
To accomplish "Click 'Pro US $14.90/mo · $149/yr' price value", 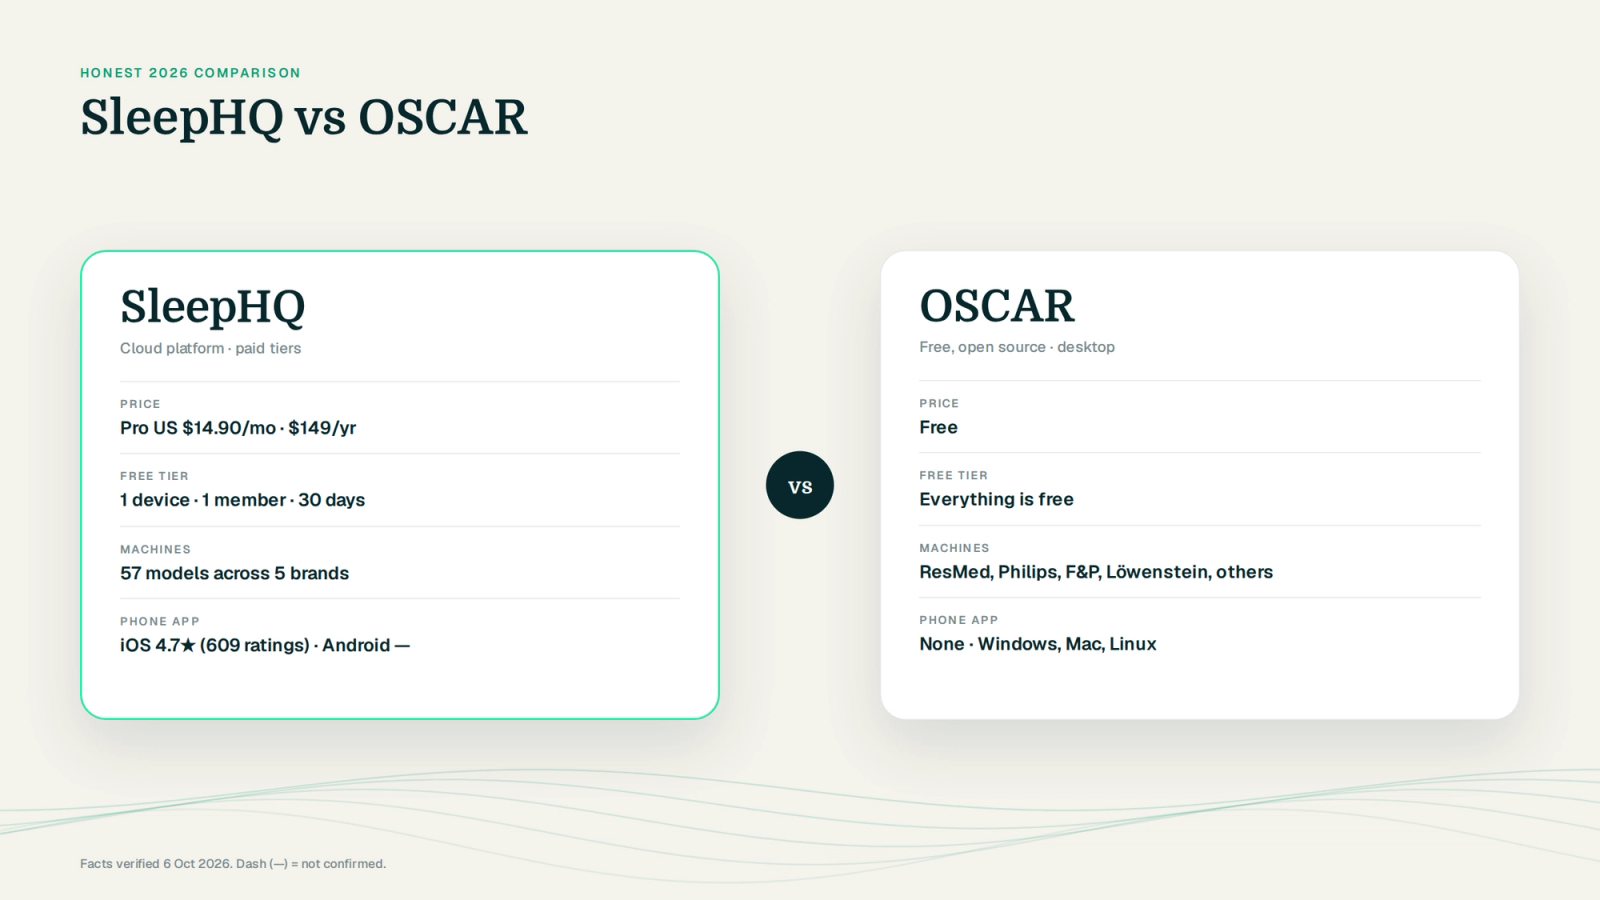I will pyautogui.click(x=238, y=428).
